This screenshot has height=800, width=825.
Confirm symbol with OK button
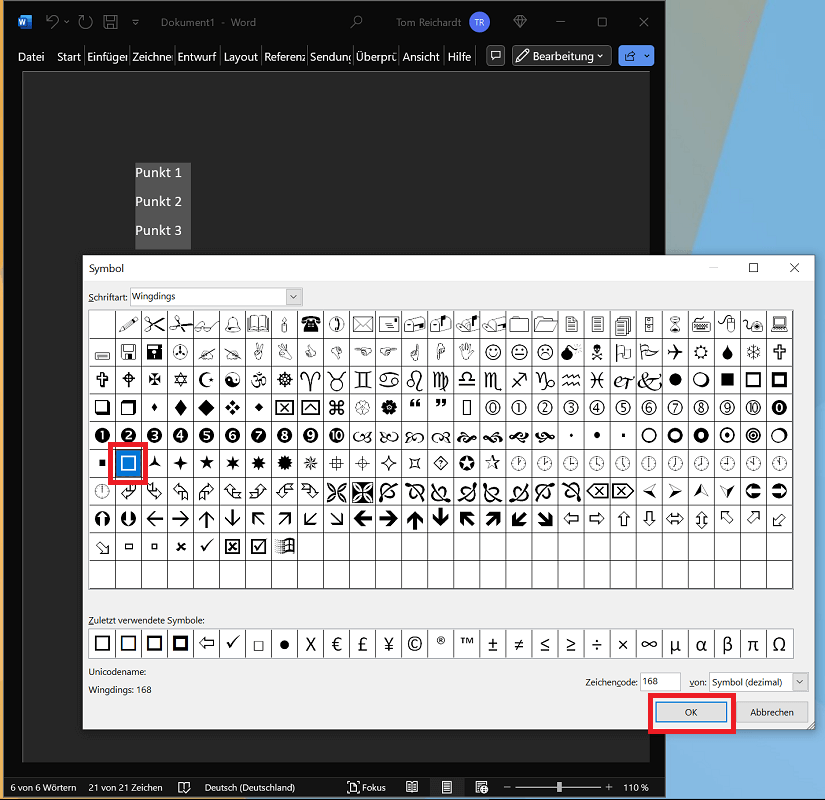point(691,712)
